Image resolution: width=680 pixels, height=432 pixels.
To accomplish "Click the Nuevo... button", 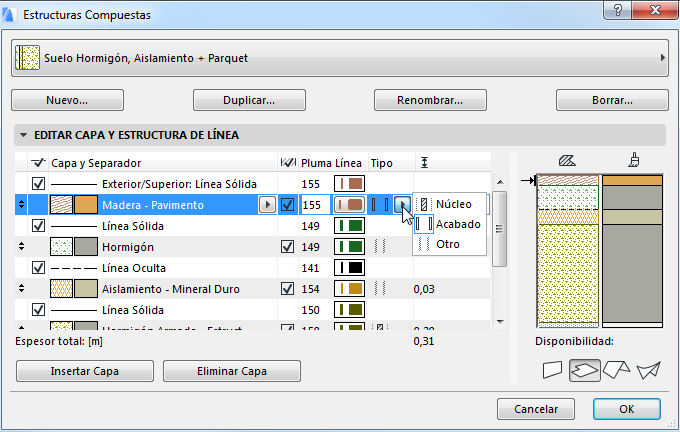I will click(67, 100).
